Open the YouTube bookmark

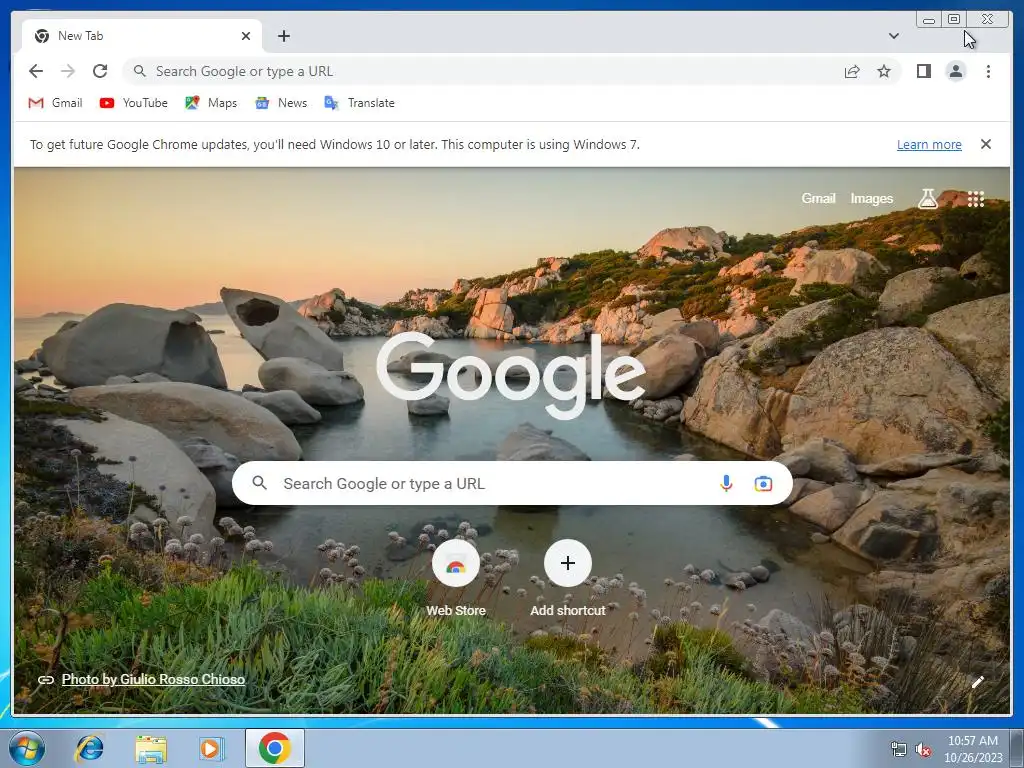click(134, 103)
